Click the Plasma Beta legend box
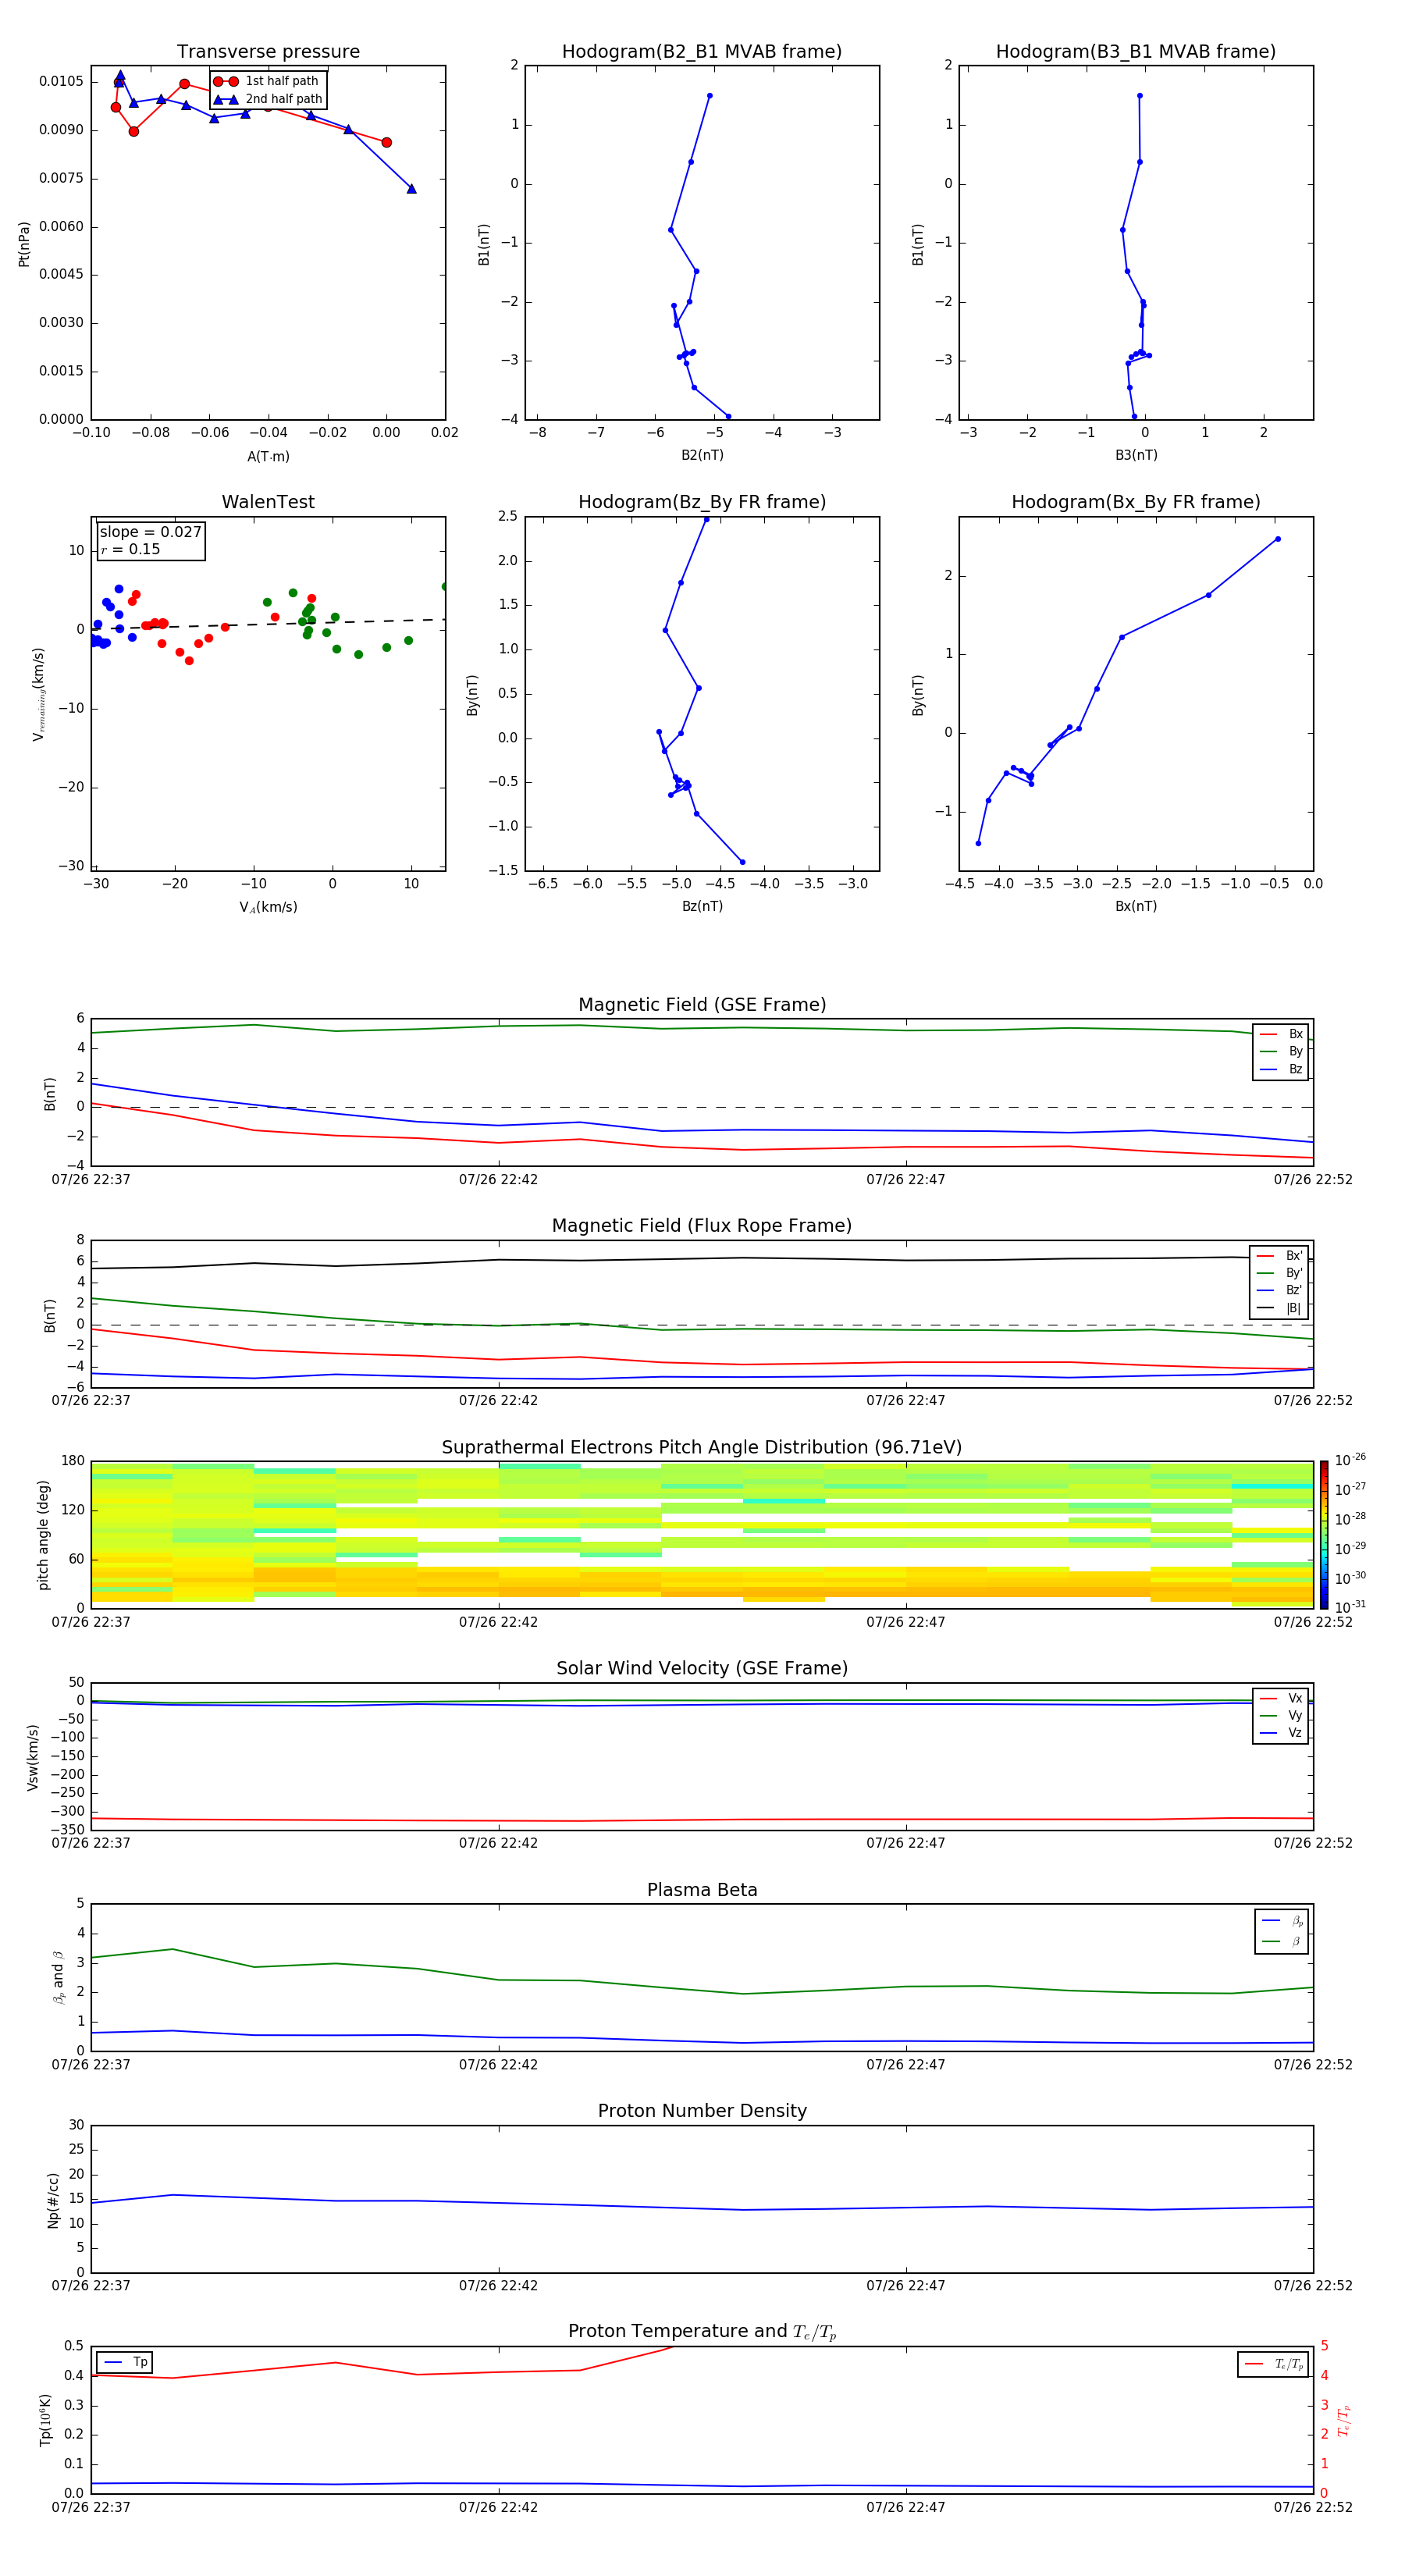Image resolution: width=1405 pixels, height=2576 pixels. (1282, 1932)
